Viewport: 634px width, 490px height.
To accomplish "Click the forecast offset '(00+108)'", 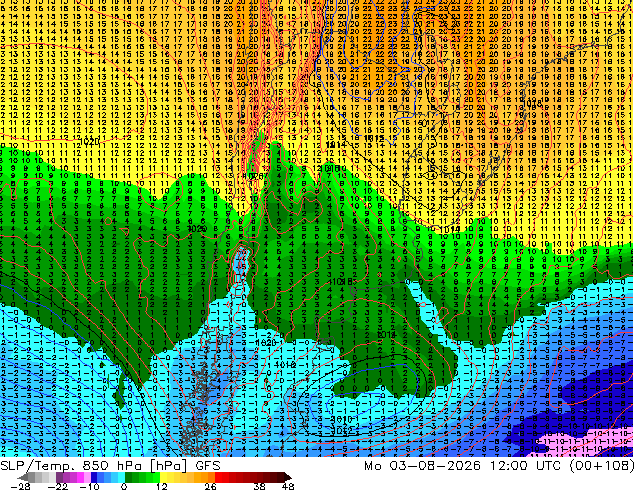I will click(x=602, y=466).
